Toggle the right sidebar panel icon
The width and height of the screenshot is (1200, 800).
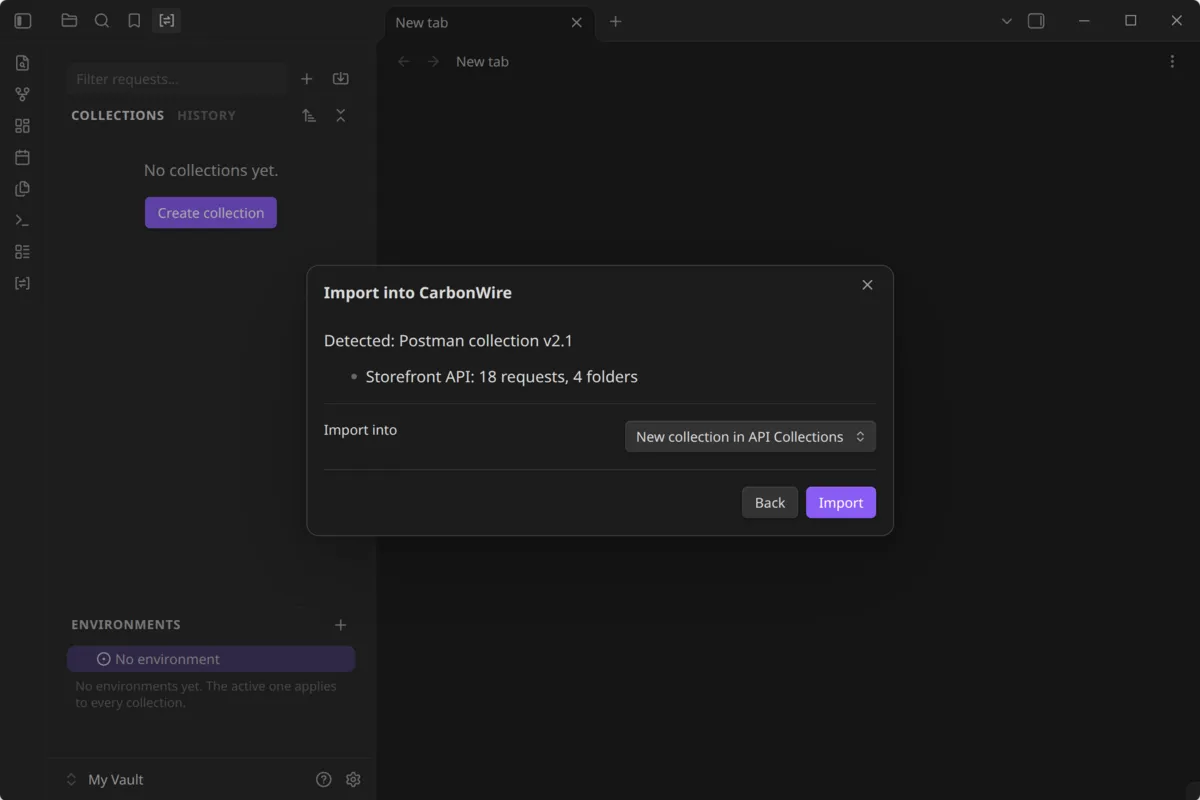(x=1036, y=21)
